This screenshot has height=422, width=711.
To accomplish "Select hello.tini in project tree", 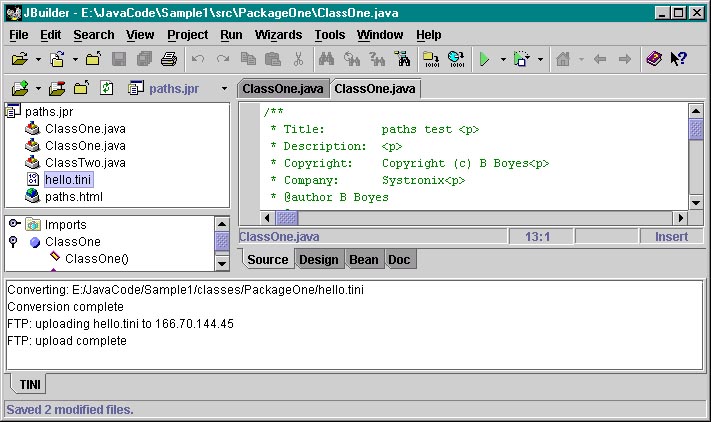I will [68, 179].
